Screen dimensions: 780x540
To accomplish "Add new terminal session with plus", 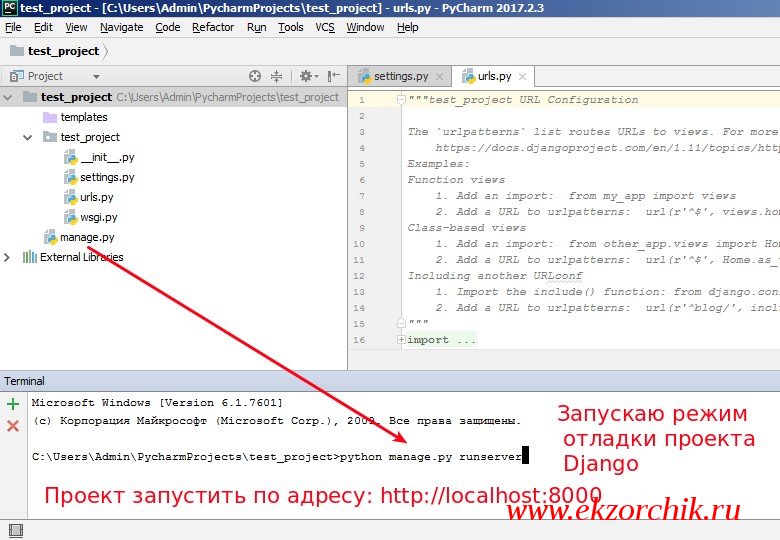I will [13, 404].
